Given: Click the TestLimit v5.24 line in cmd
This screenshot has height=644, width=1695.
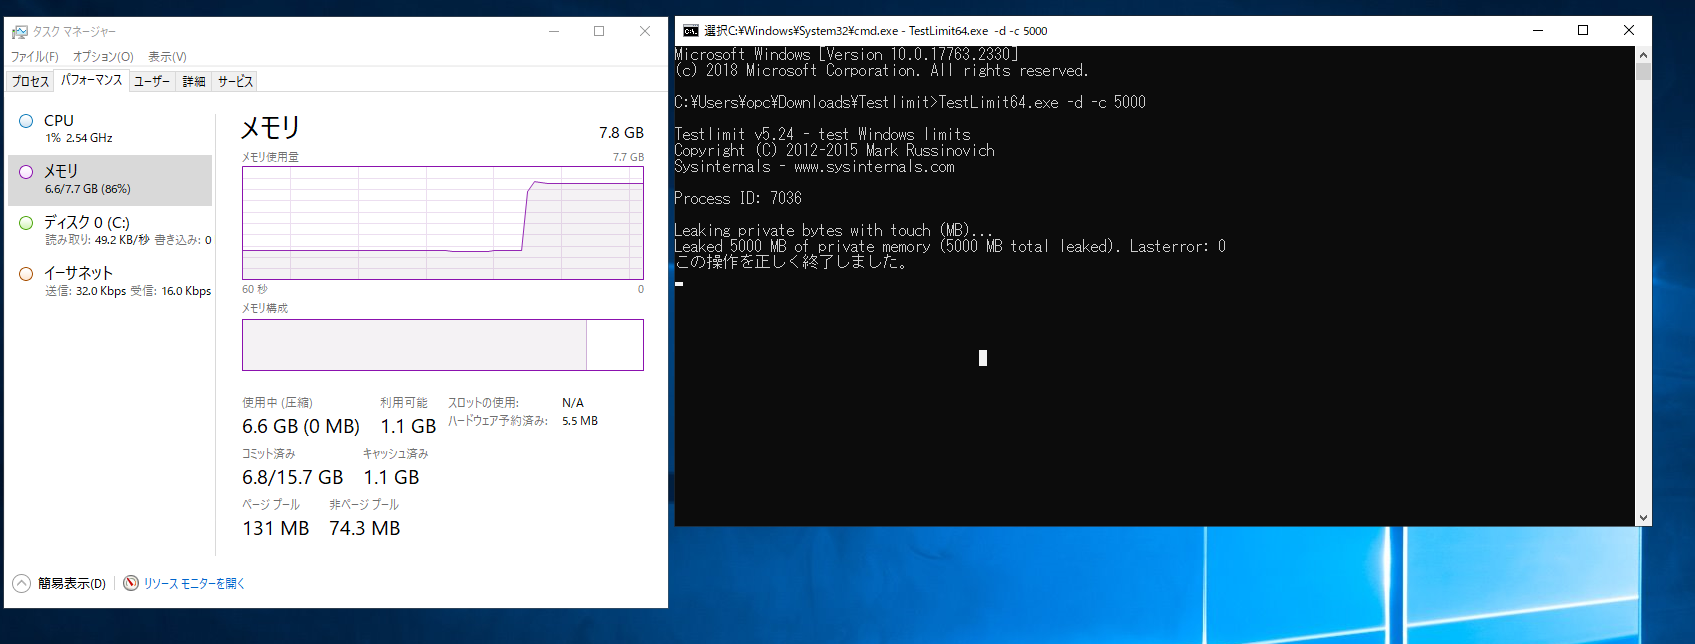Looking at the screenshot, I should [822, 134].
